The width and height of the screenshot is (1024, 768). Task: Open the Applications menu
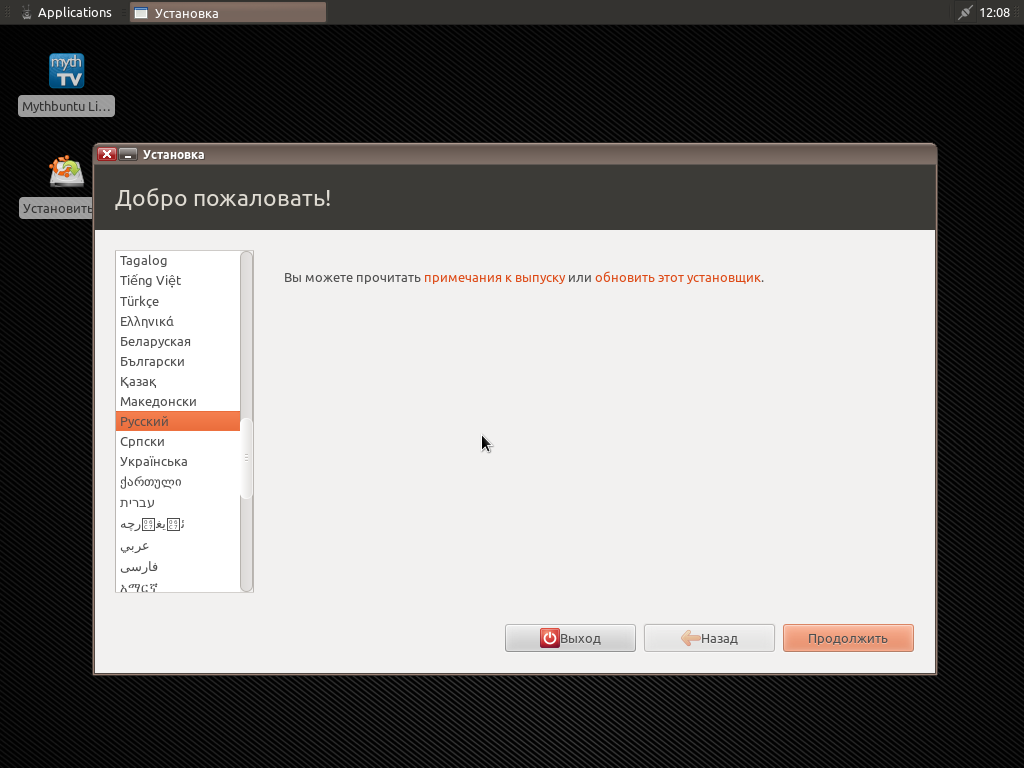coord(64,13)
